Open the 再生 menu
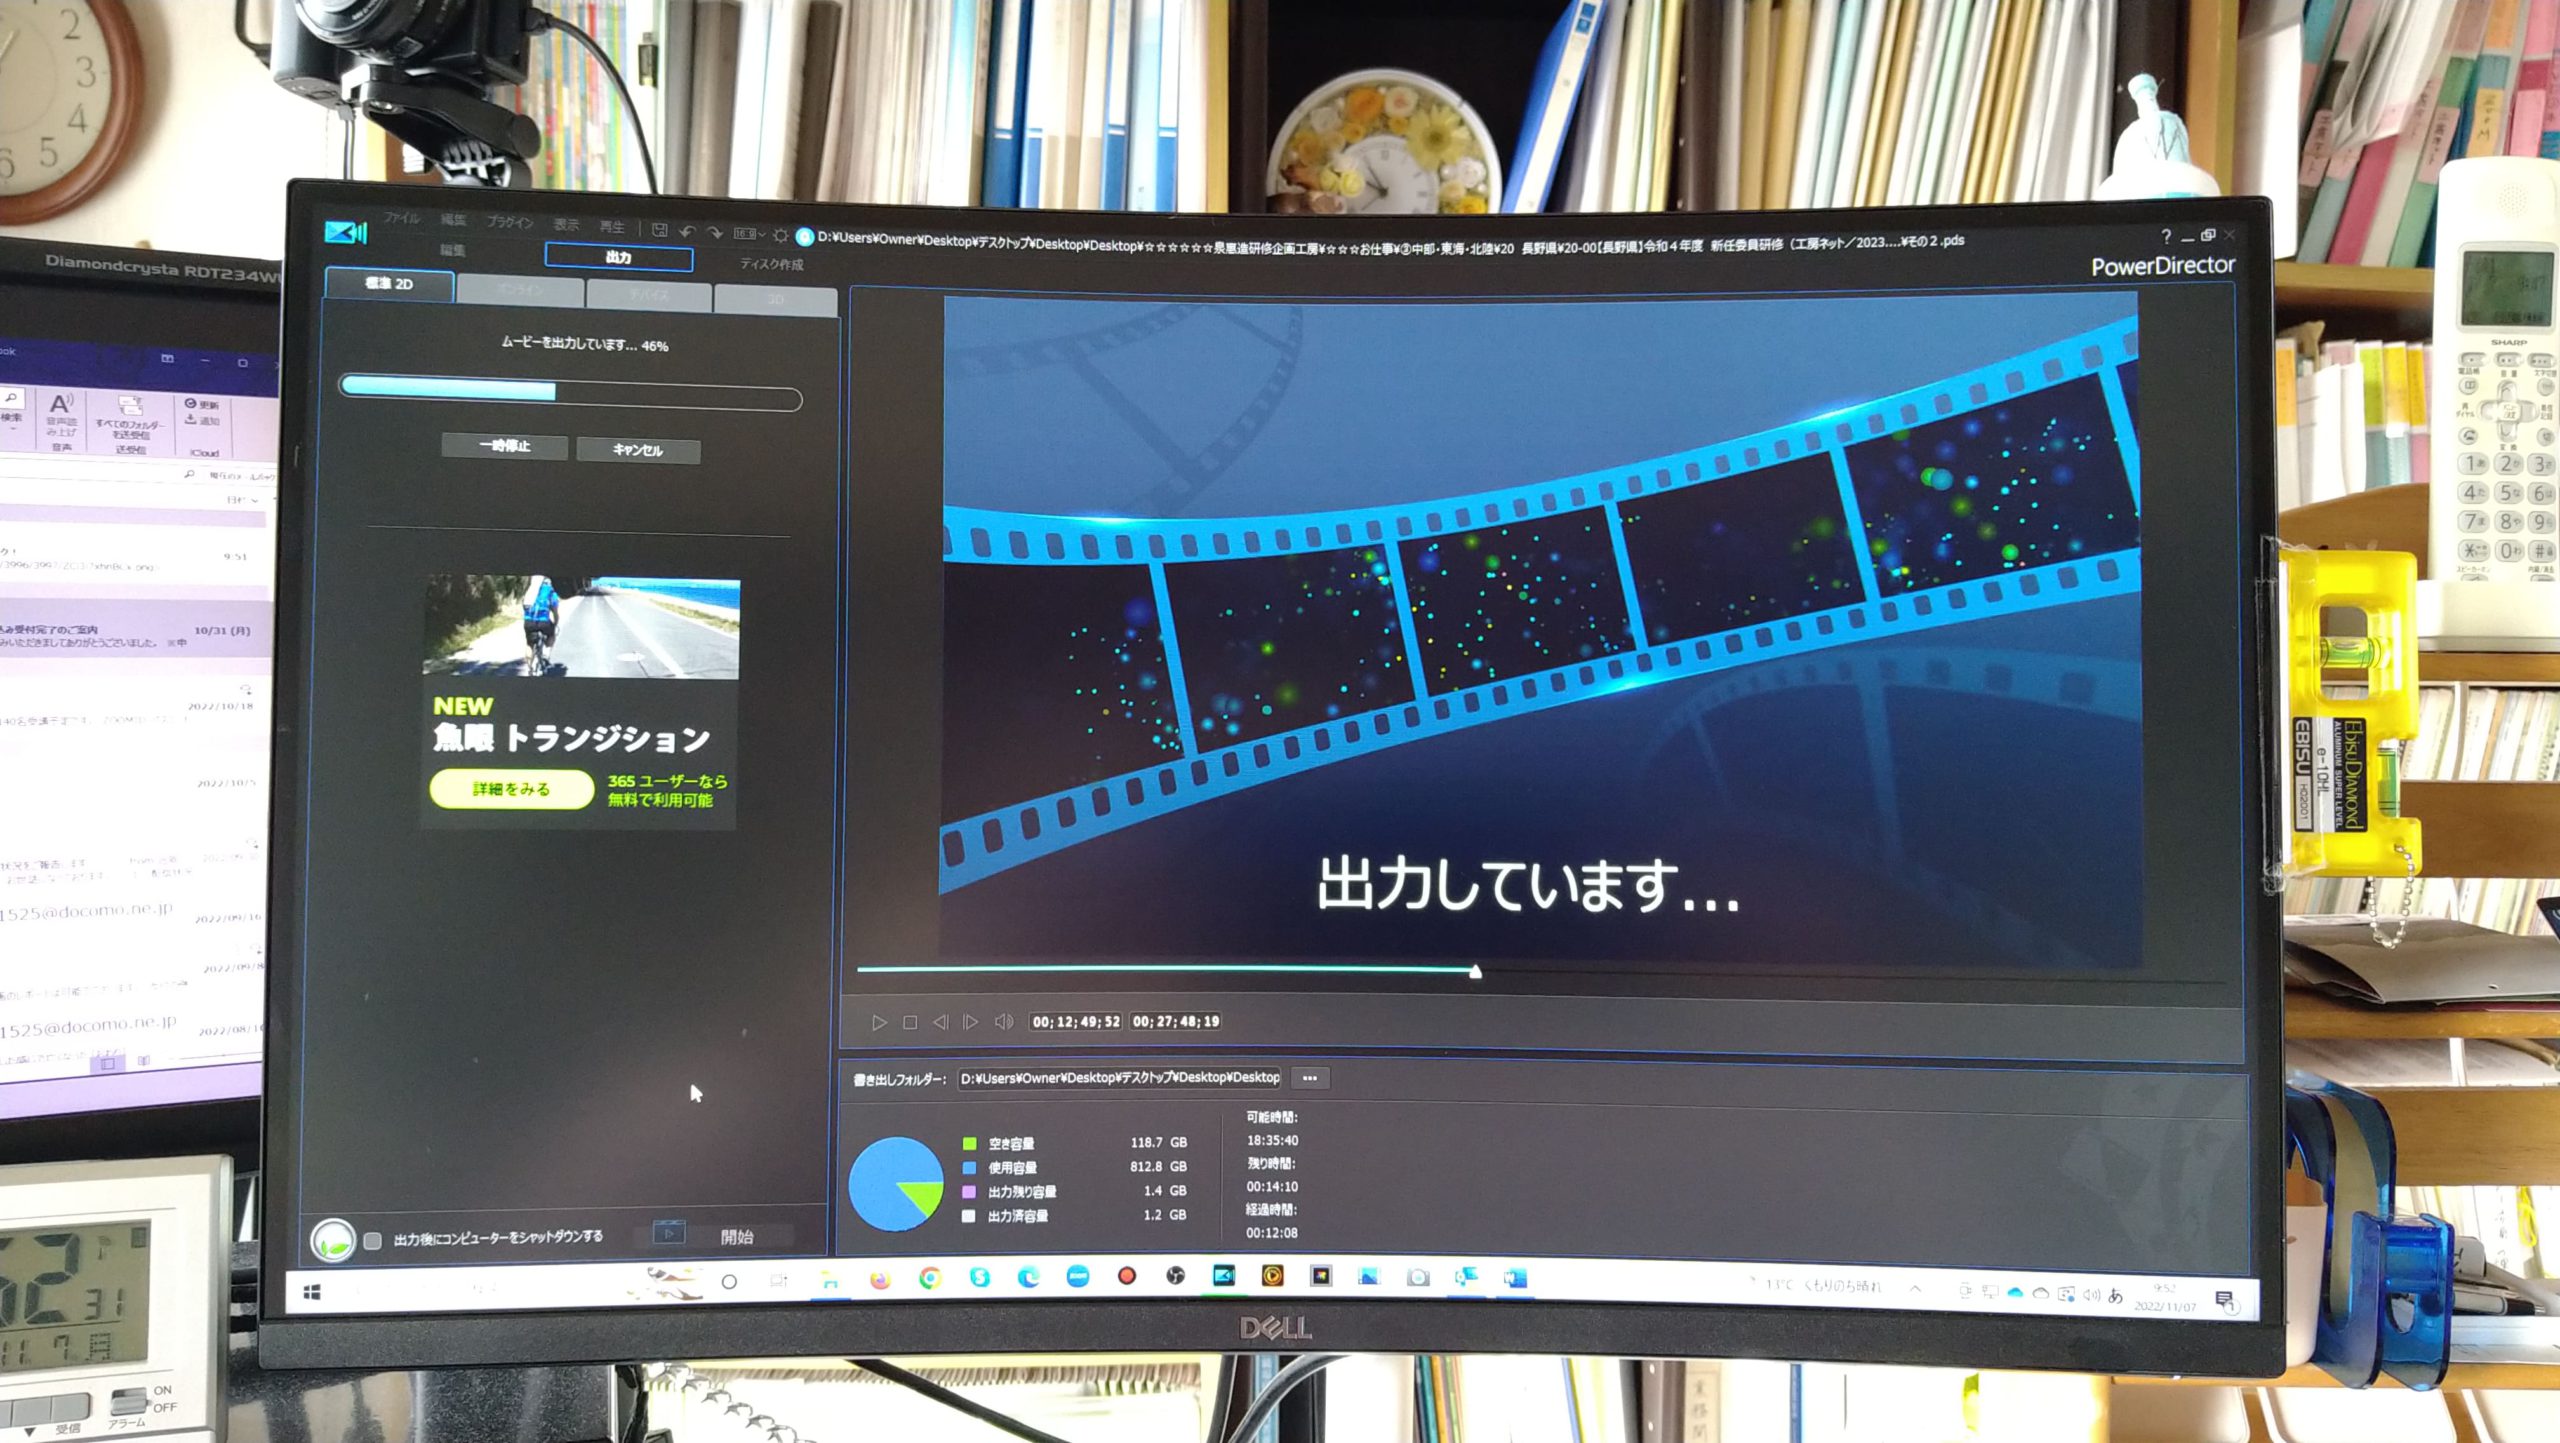Image resolution: width=2560 pixels, height=1443 pixels. [x=611, y=227]
